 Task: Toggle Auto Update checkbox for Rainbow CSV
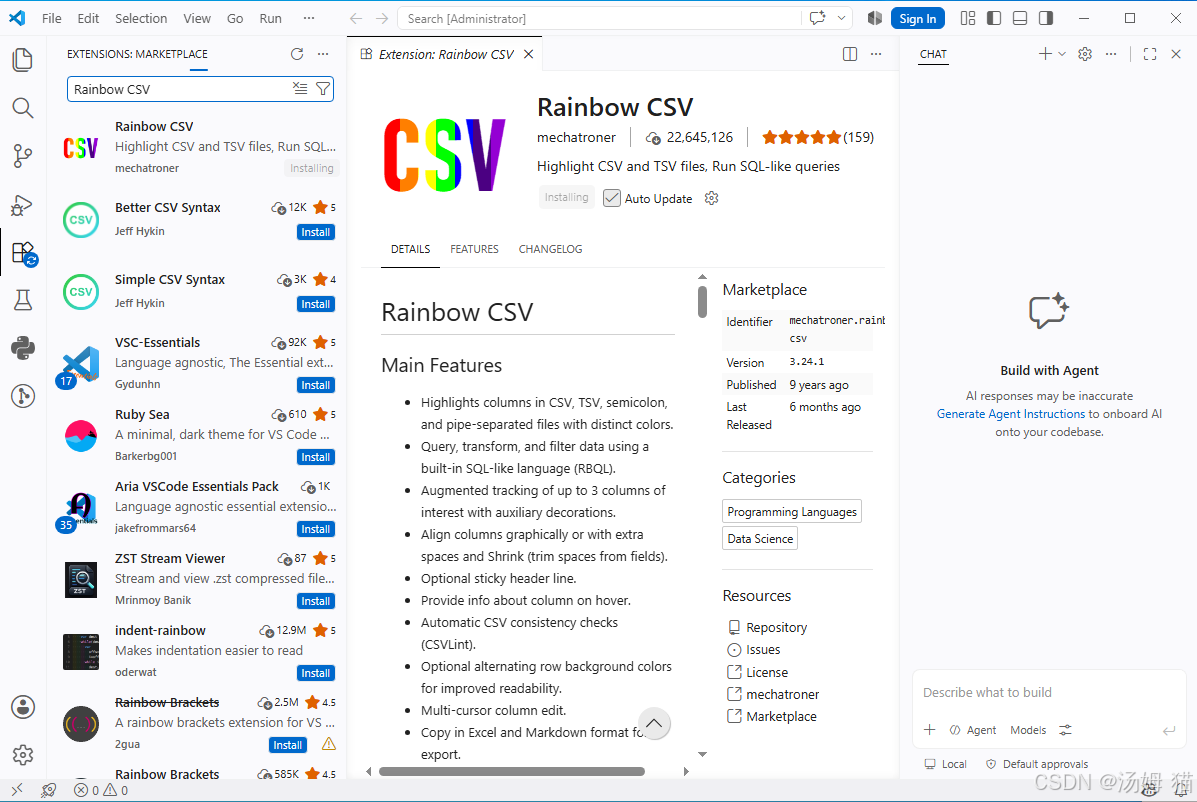tap(611, 198)
